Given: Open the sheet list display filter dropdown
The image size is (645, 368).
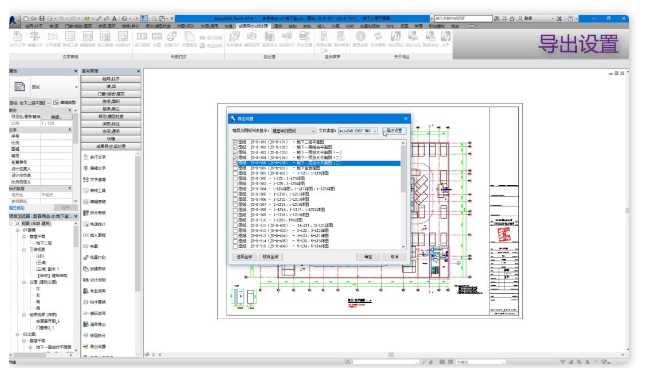Looking at the screenshot, I should tap(293, 131).
